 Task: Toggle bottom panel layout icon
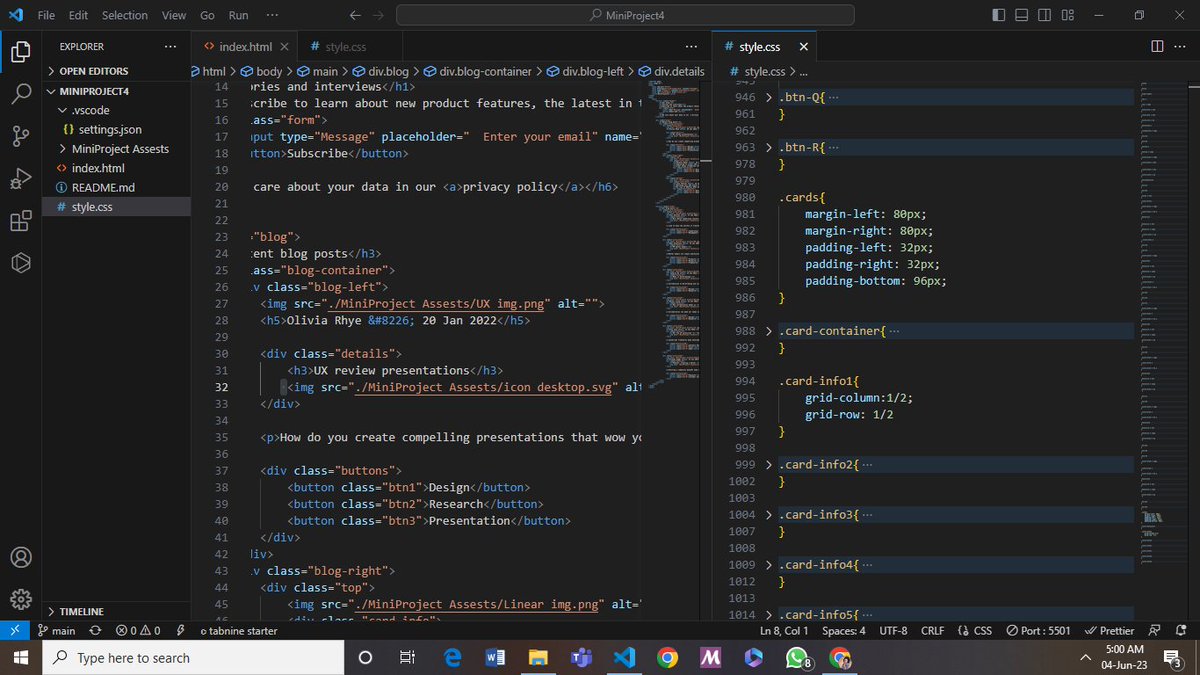click(1021, 15)
